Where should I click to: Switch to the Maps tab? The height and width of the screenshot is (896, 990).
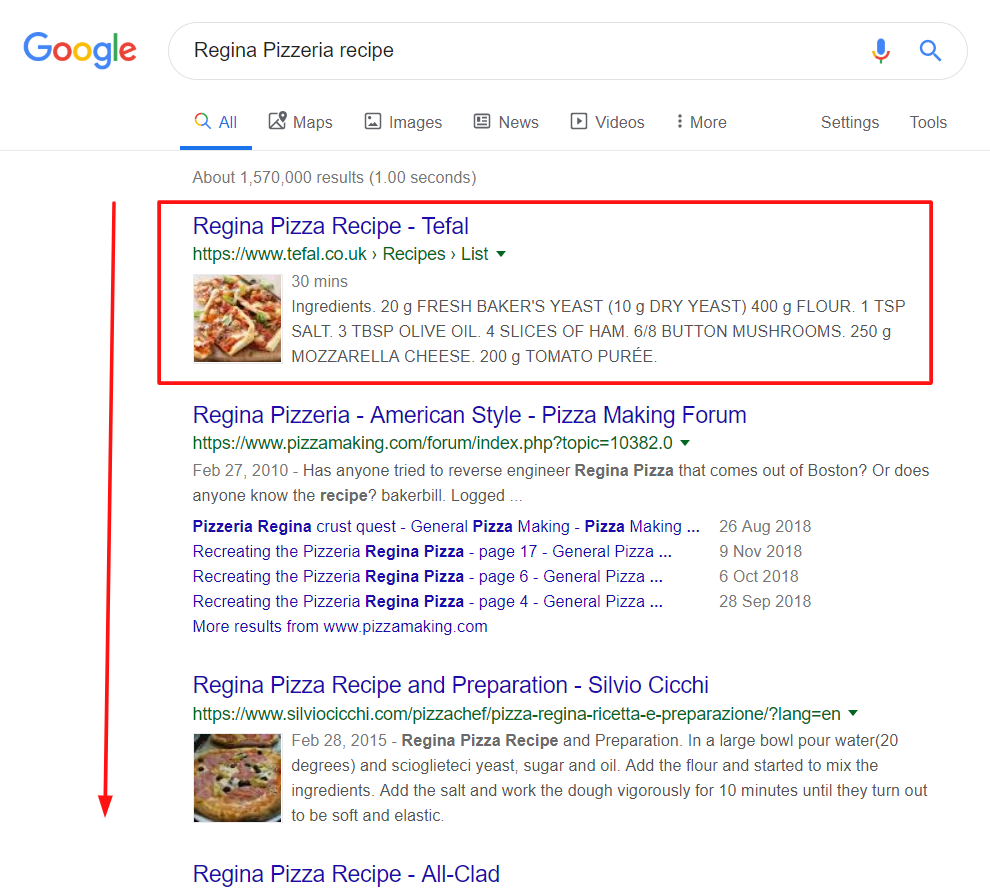(301, 122)
